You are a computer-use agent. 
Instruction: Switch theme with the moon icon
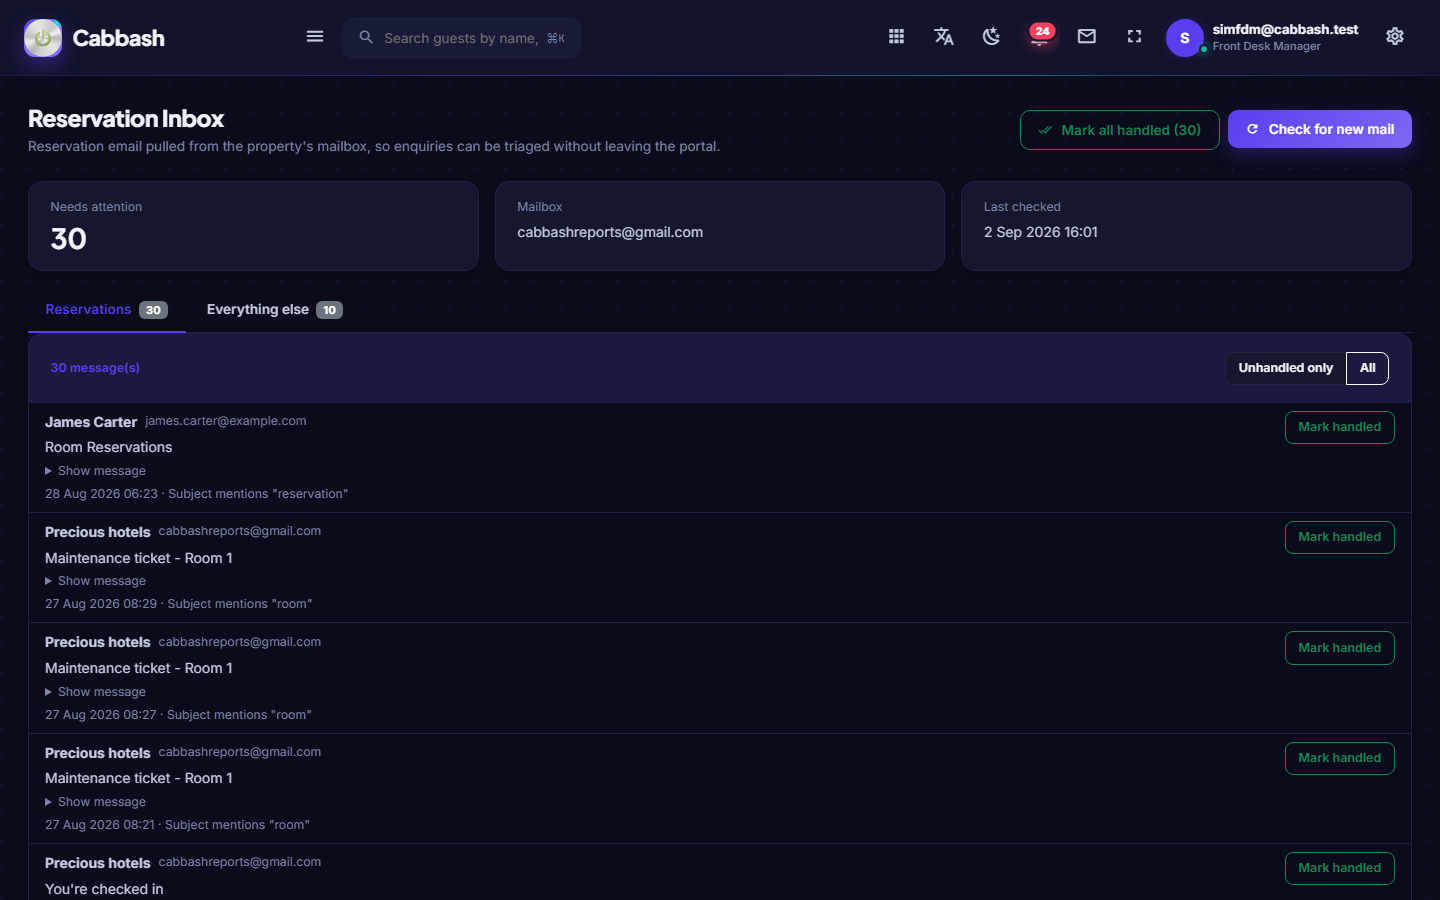pos(991,37)
